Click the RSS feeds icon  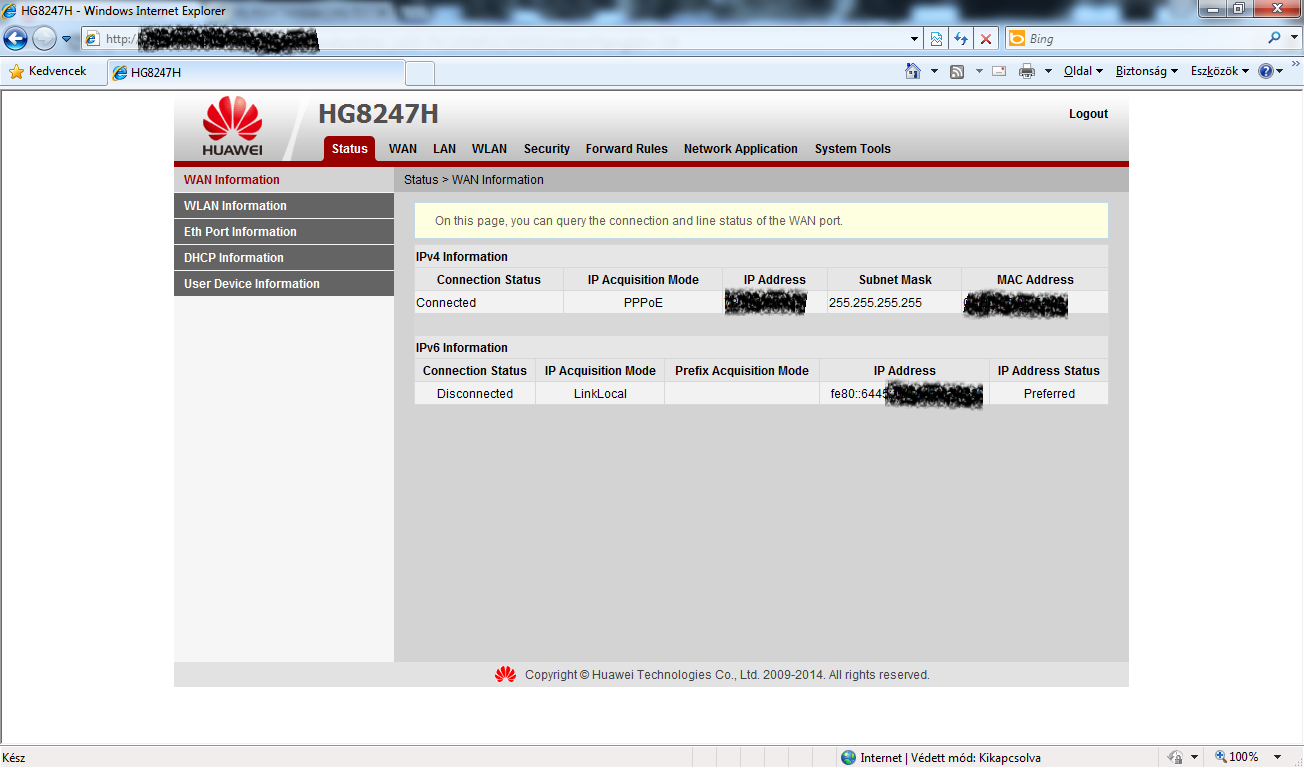(957, 71)
